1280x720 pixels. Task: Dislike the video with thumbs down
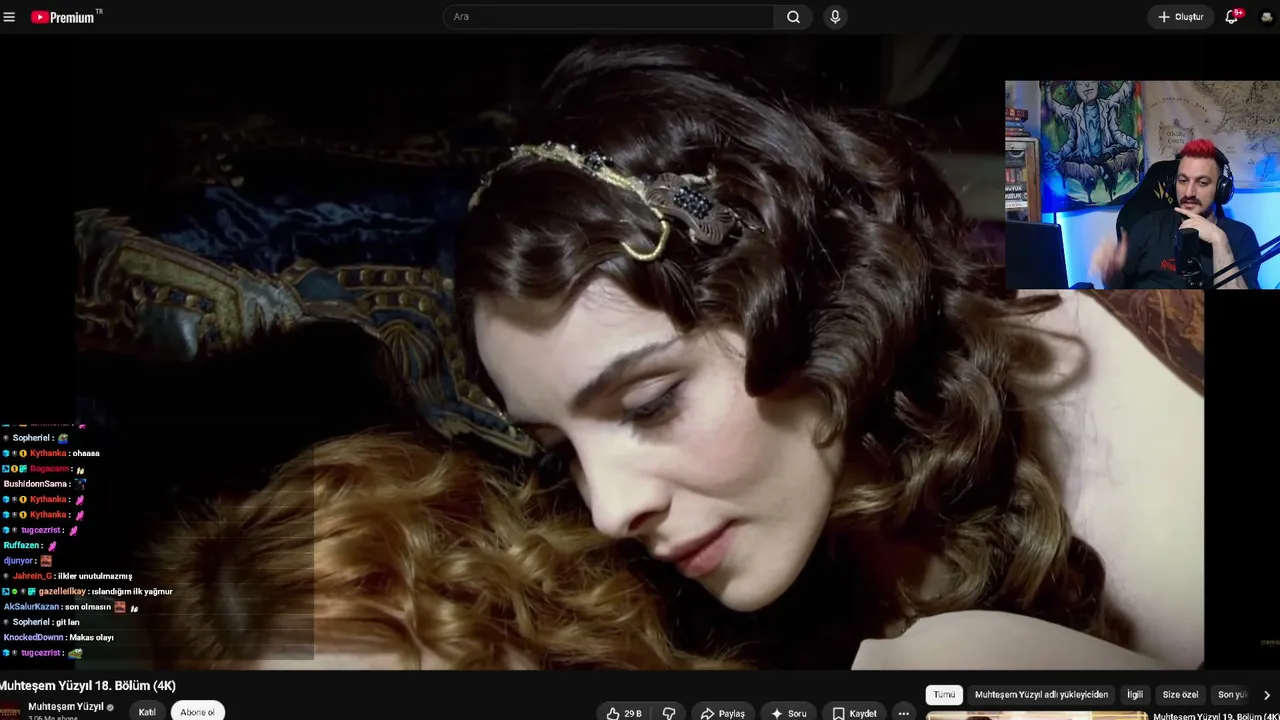coord(669,713)
